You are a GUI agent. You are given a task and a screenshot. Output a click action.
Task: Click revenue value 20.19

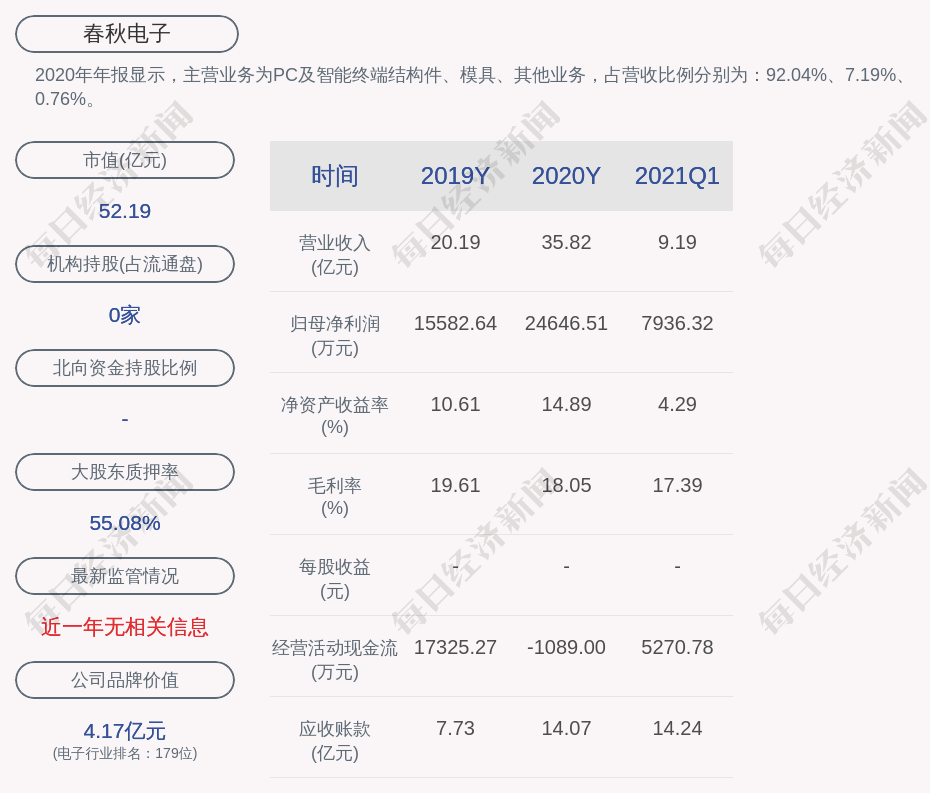[x=455, y=243]
